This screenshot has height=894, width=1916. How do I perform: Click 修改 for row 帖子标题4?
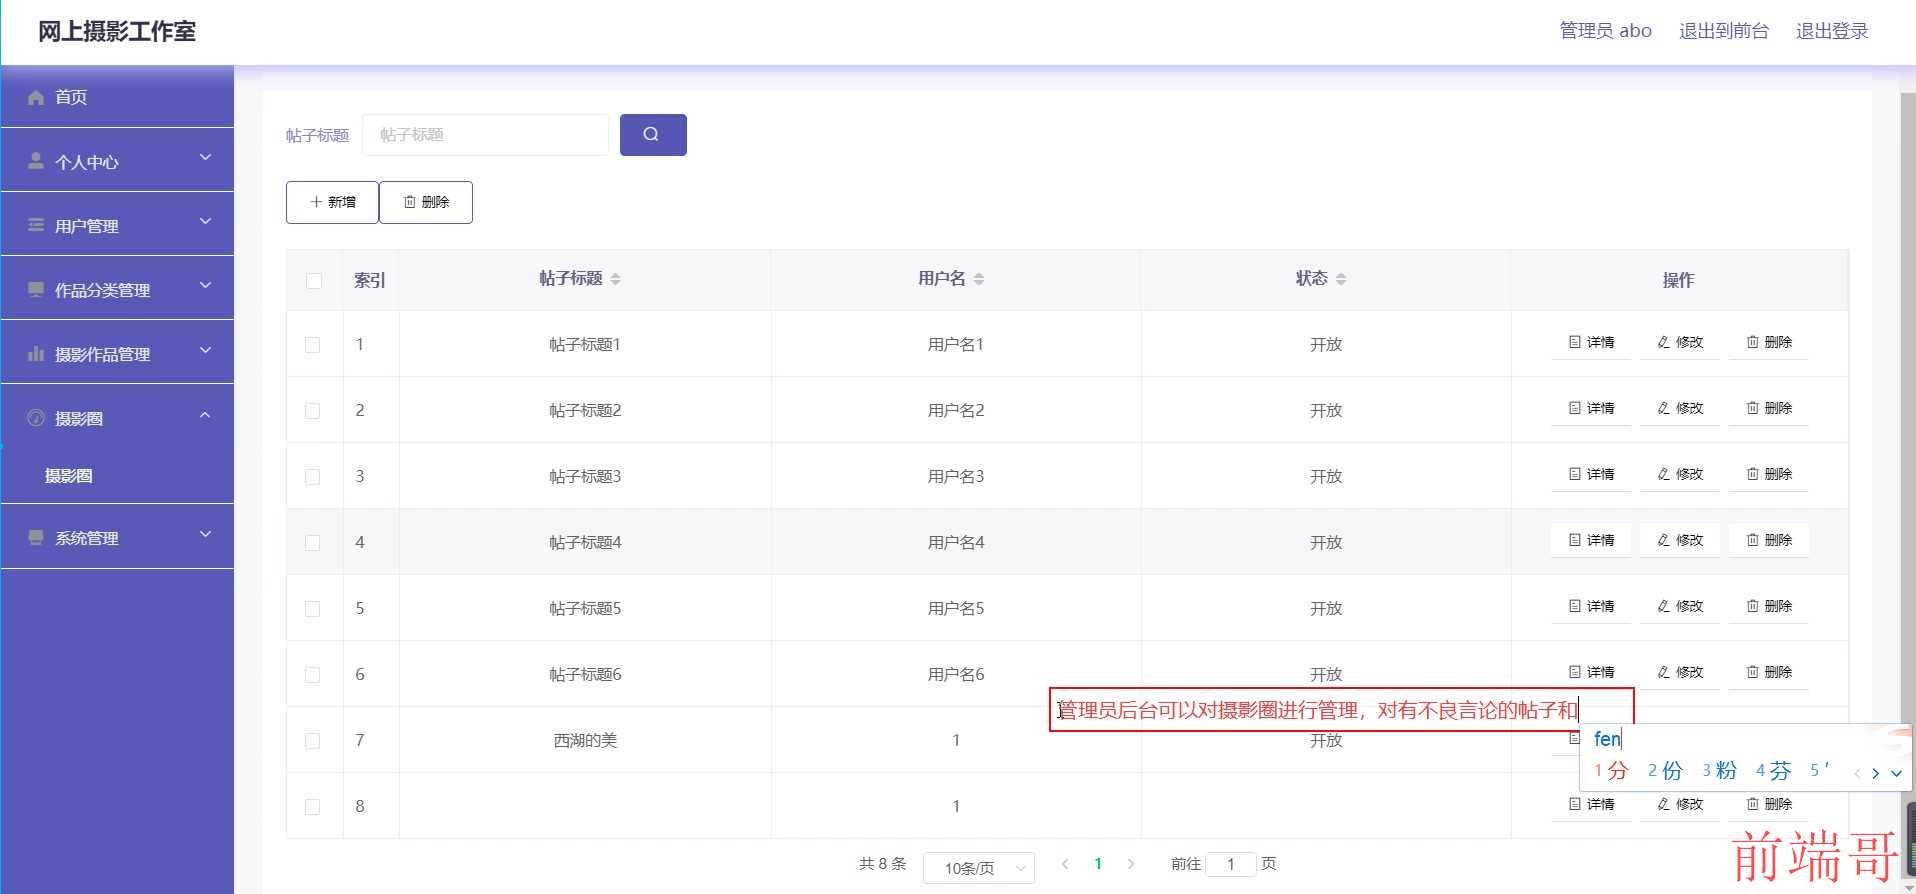click(1680, 540)
